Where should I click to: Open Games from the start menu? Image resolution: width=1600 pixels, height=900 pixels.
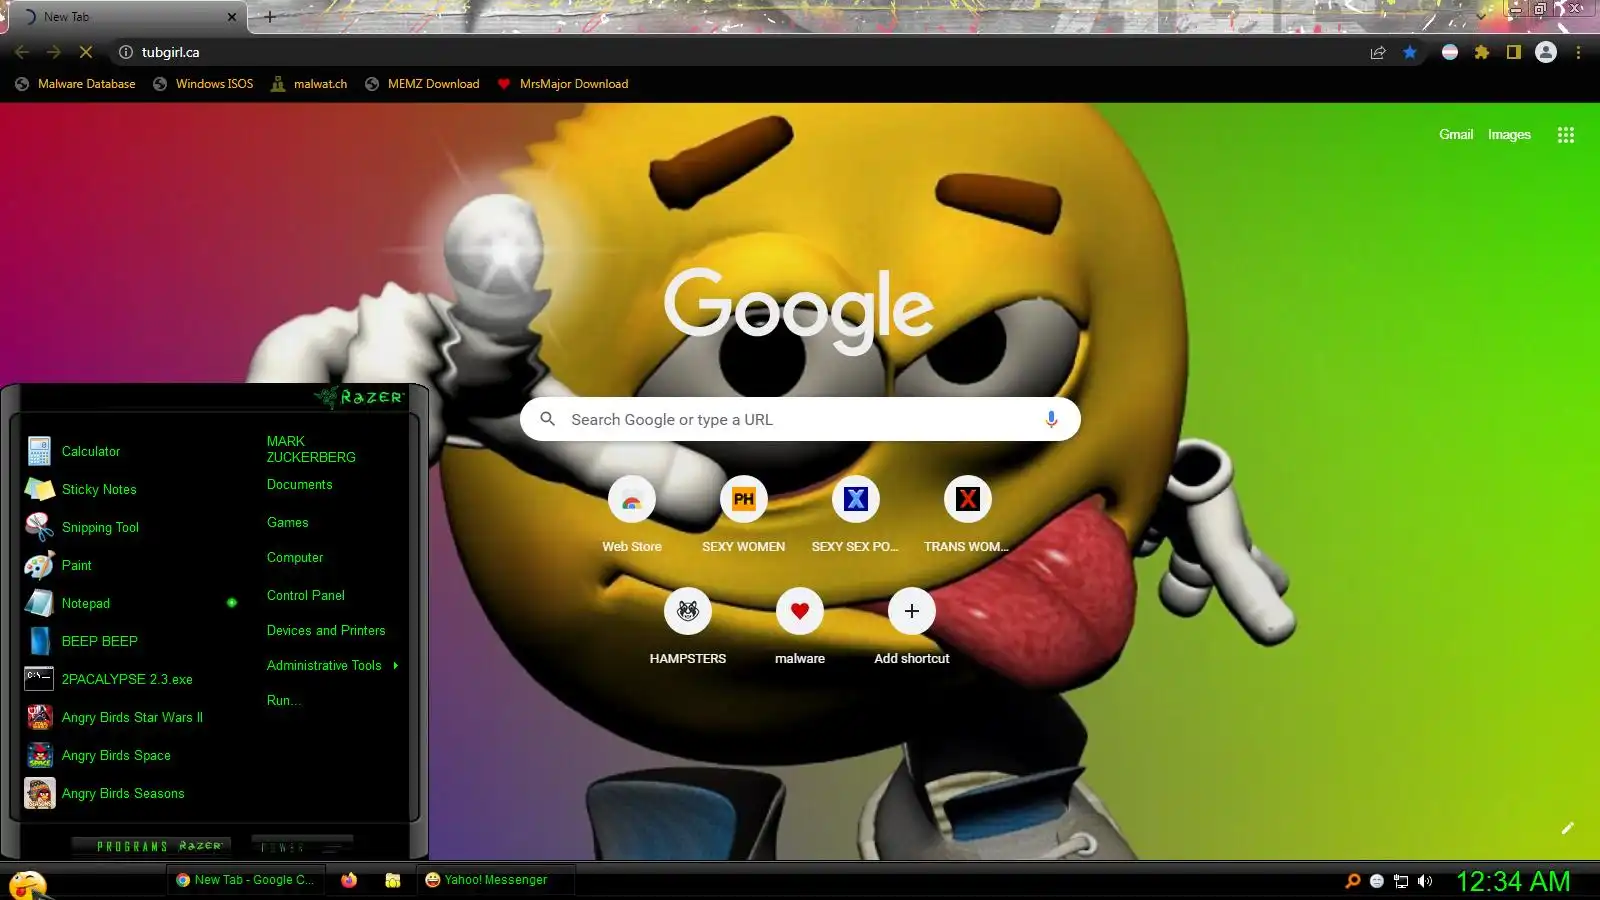tap(287, 523)
